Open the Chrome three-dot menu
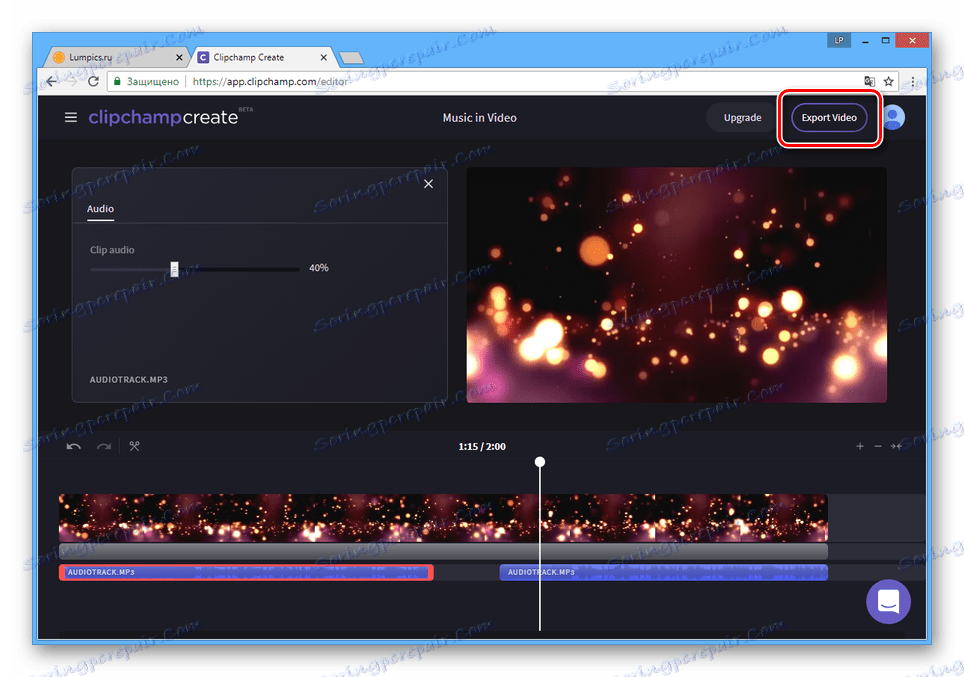 913,81
